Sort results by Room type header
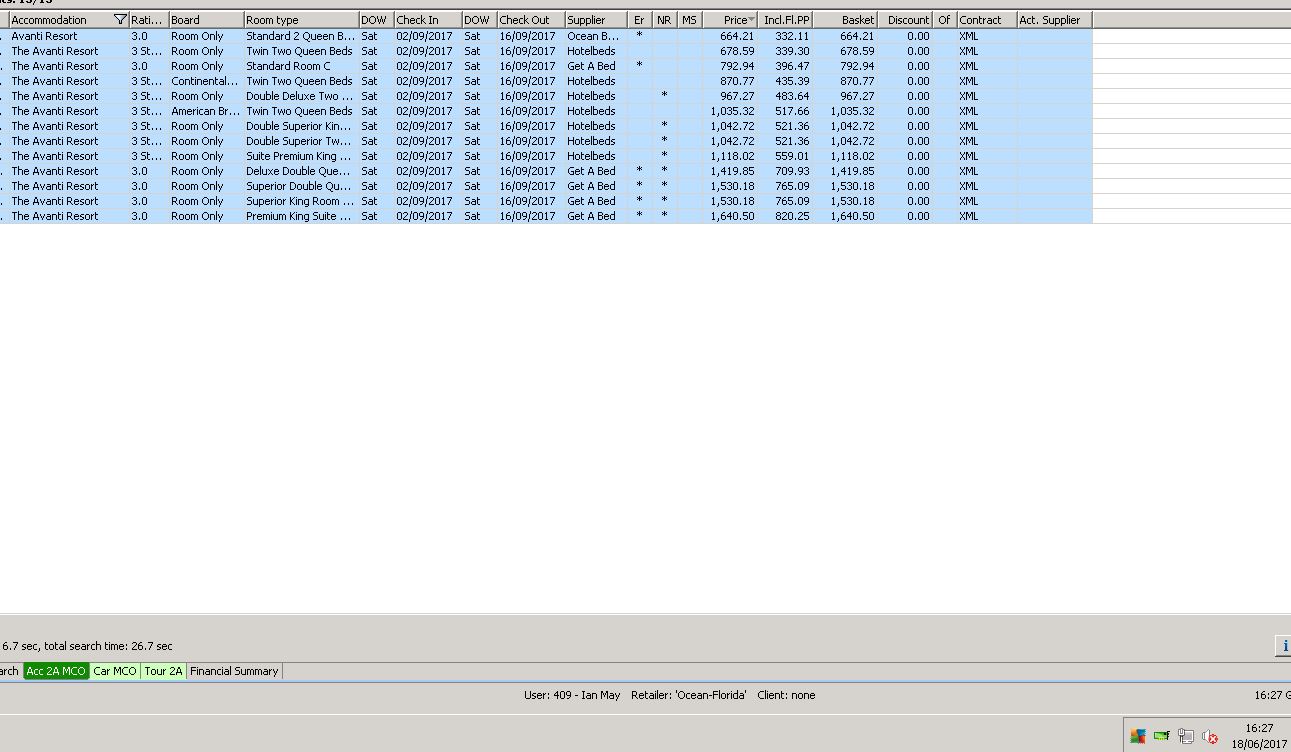 pyautogui.click(x=301, y=20)
